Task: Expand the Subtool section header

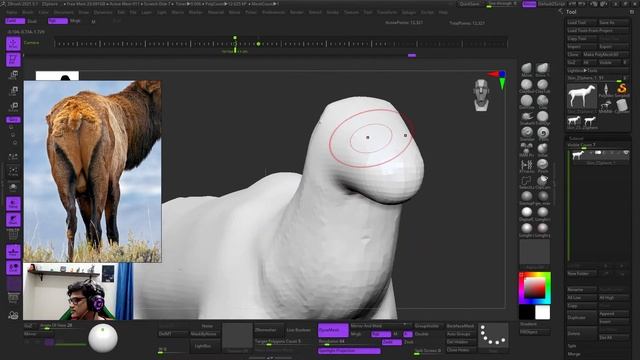Action: click(576, 138)
